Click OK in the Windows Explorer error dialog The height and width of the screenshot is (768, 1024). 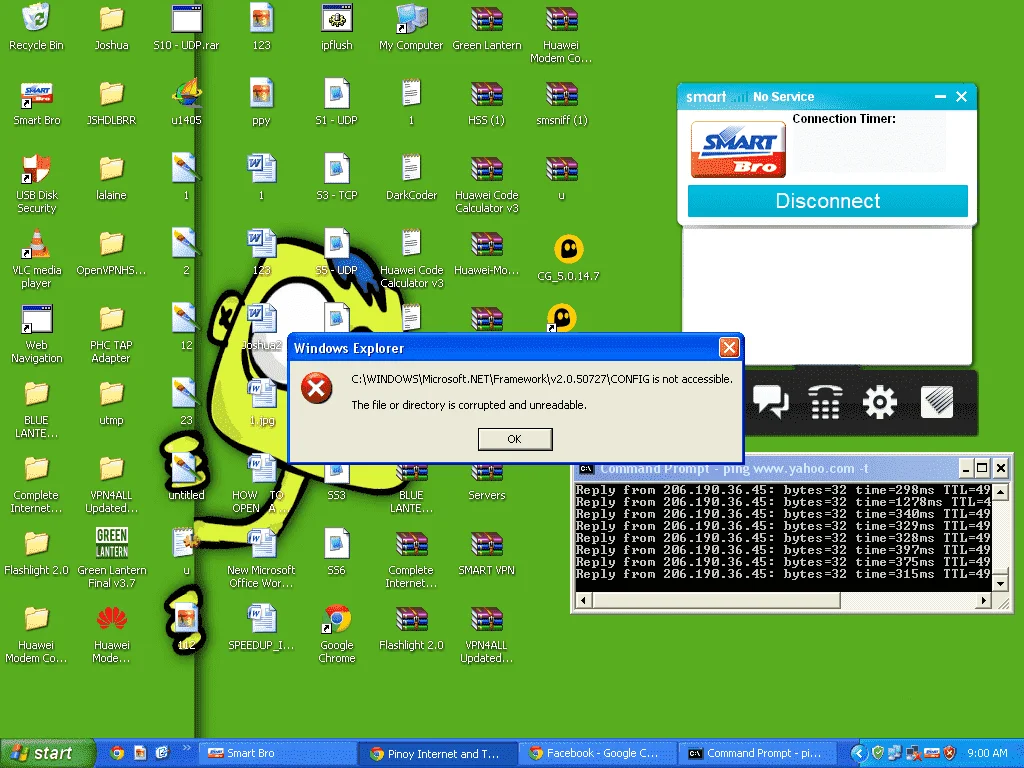515,439
